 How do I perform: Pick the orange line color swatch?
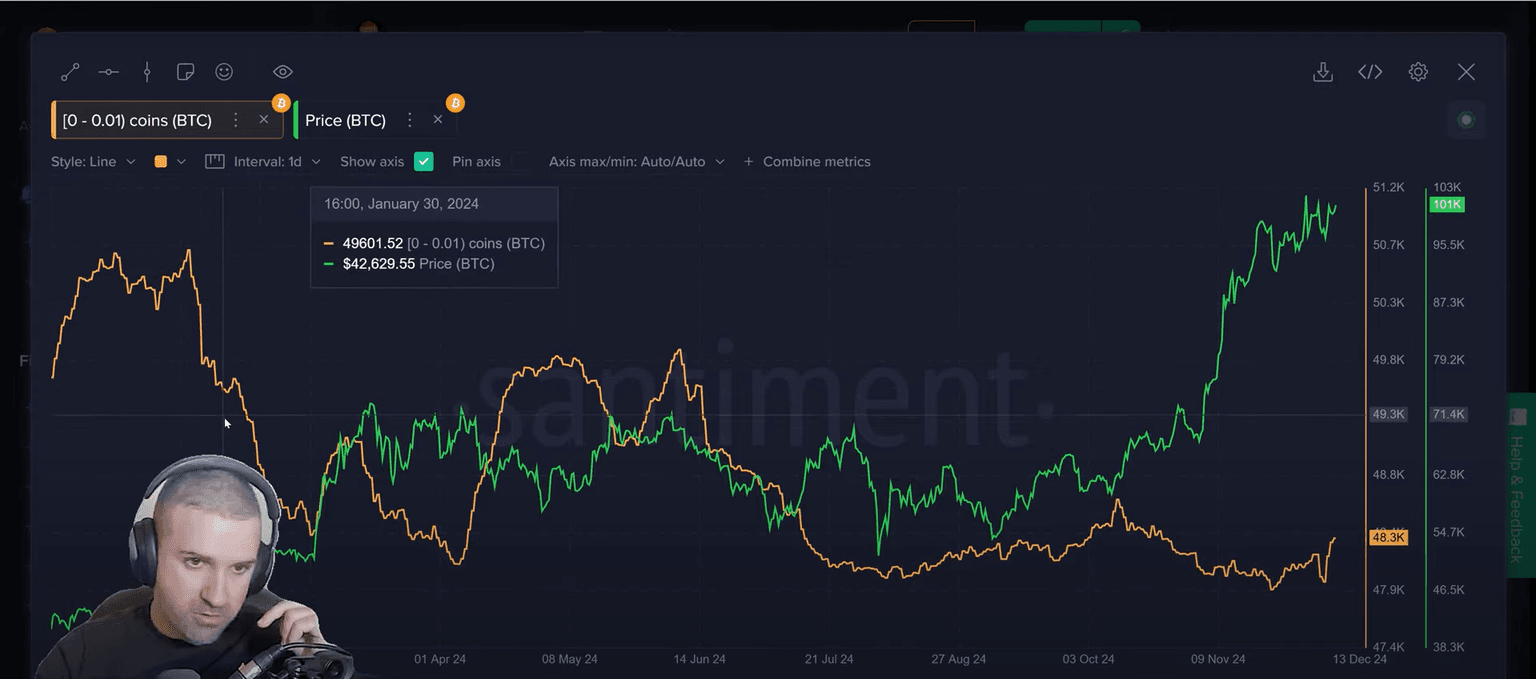tap(161, 161)
